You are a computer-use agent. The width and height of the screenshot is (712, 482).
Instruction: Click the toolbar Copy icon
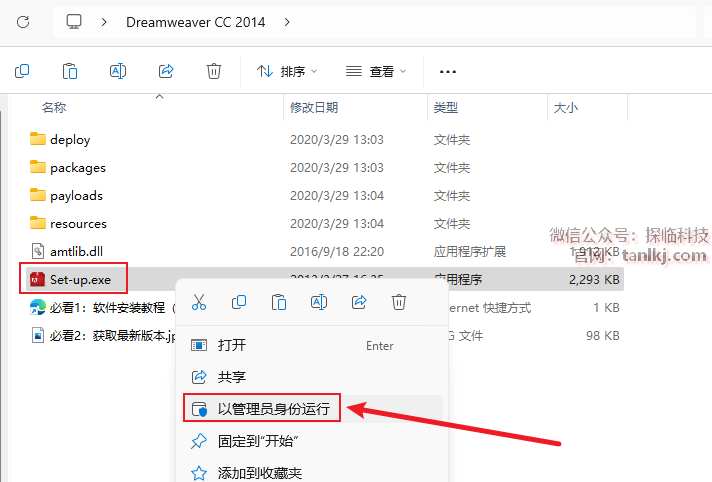tap(22, 71)
